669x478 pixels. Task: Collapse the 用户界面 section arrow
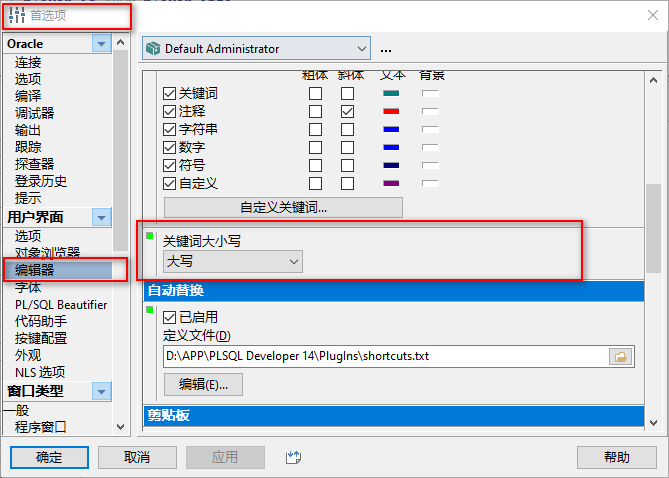click(102, 217)
